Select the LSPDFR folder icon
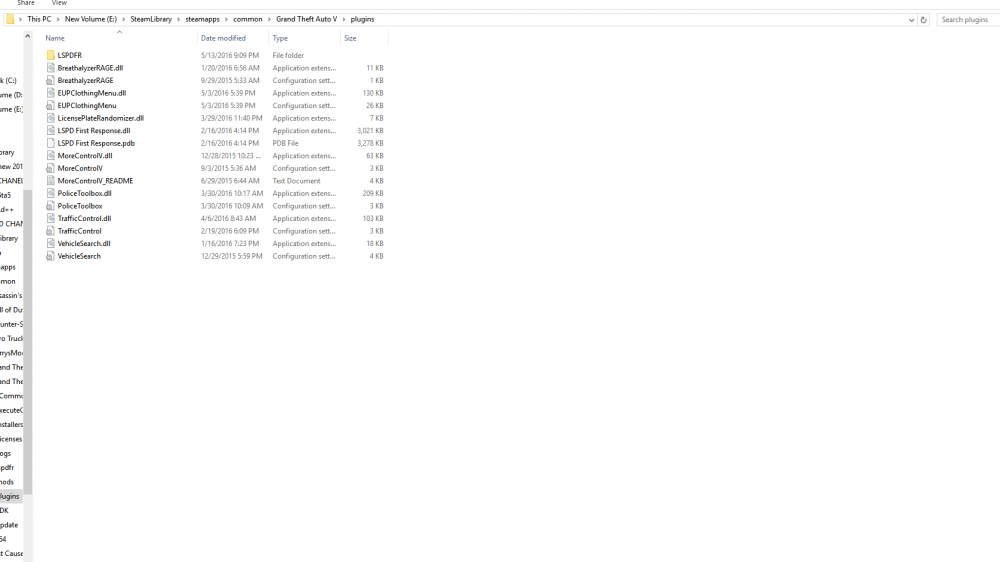The image size is (1000, 562). point(50,55)
